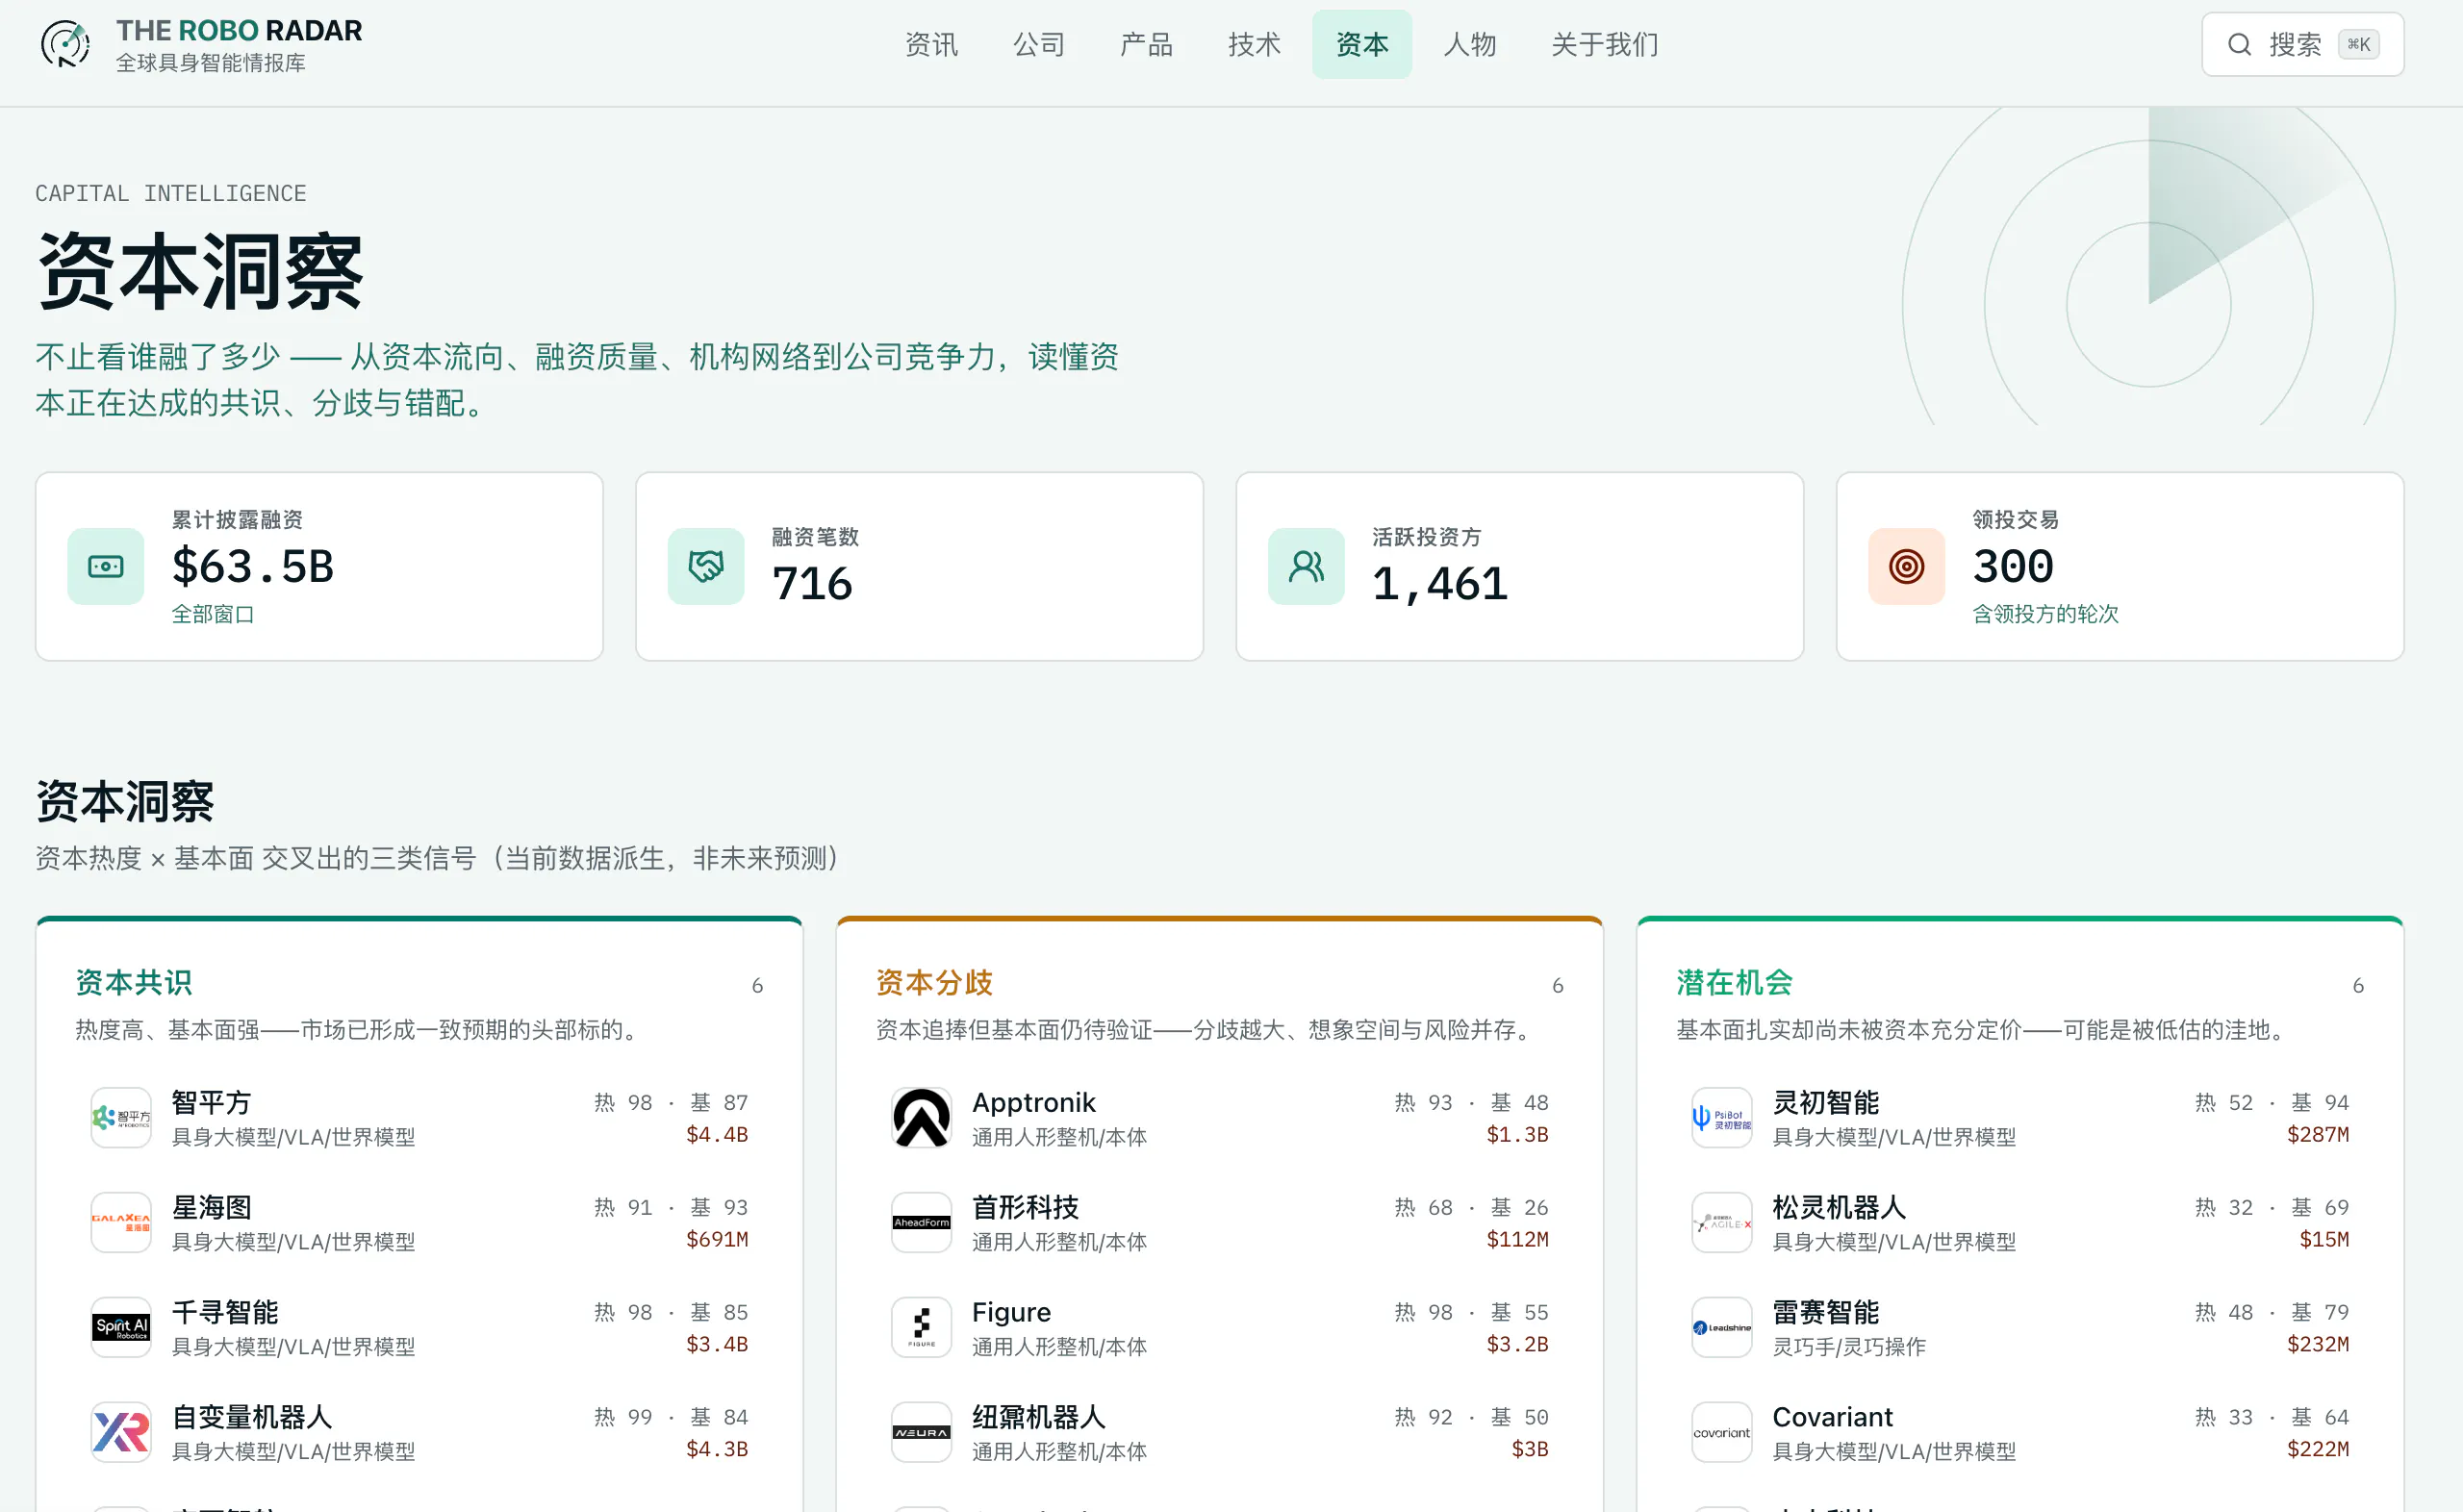Screen dimensions: 2463x1512
Task: Click the 松灵机器人 Agilex logo
Action: [1721, 1223]
